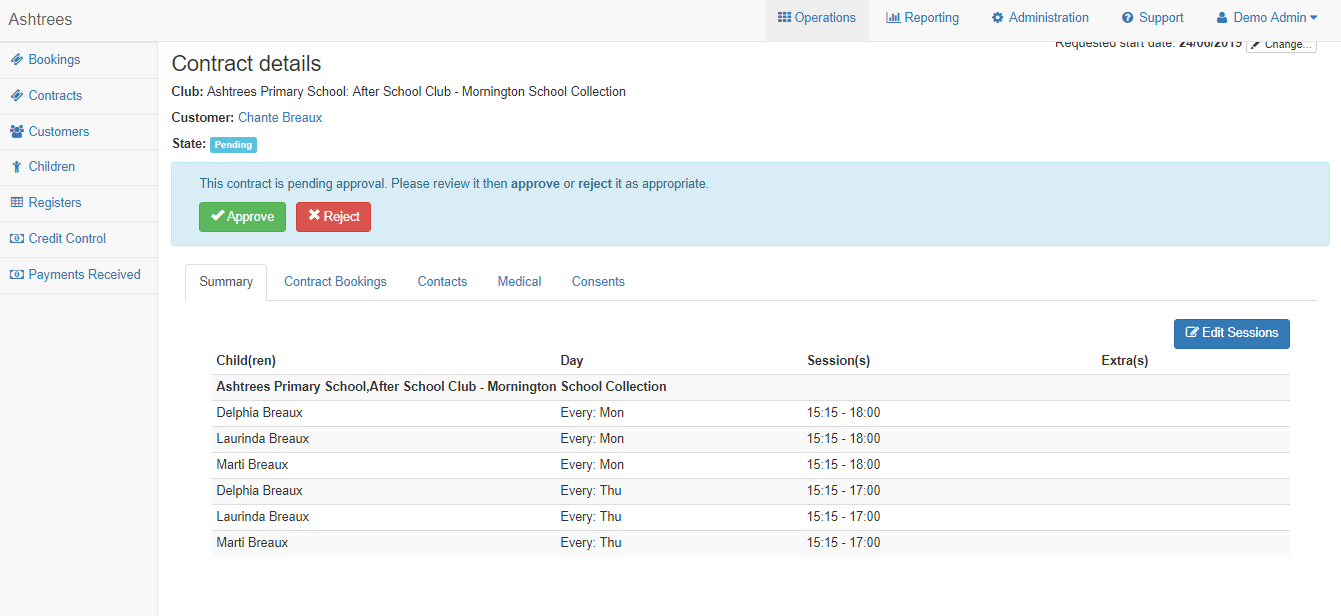Click the Contracts icon in sidebar

tap(17, 96)
